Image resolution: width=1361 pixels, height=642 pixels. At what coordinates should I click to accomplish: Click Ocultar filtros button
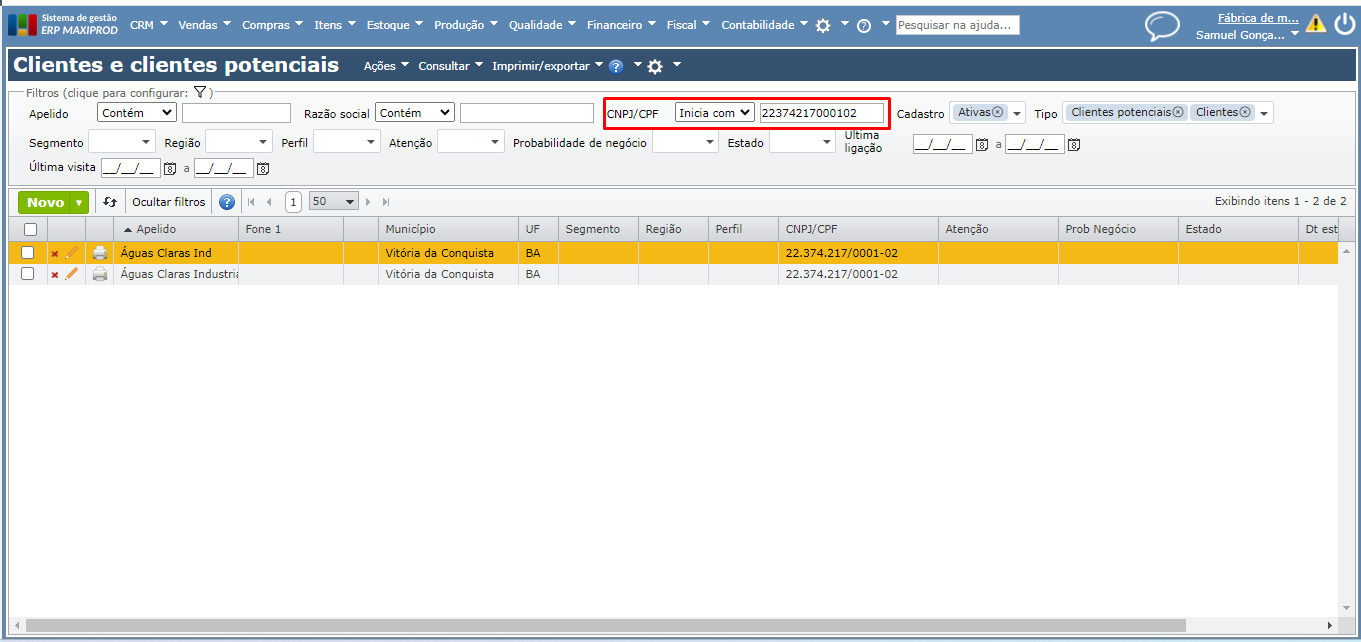169,202
